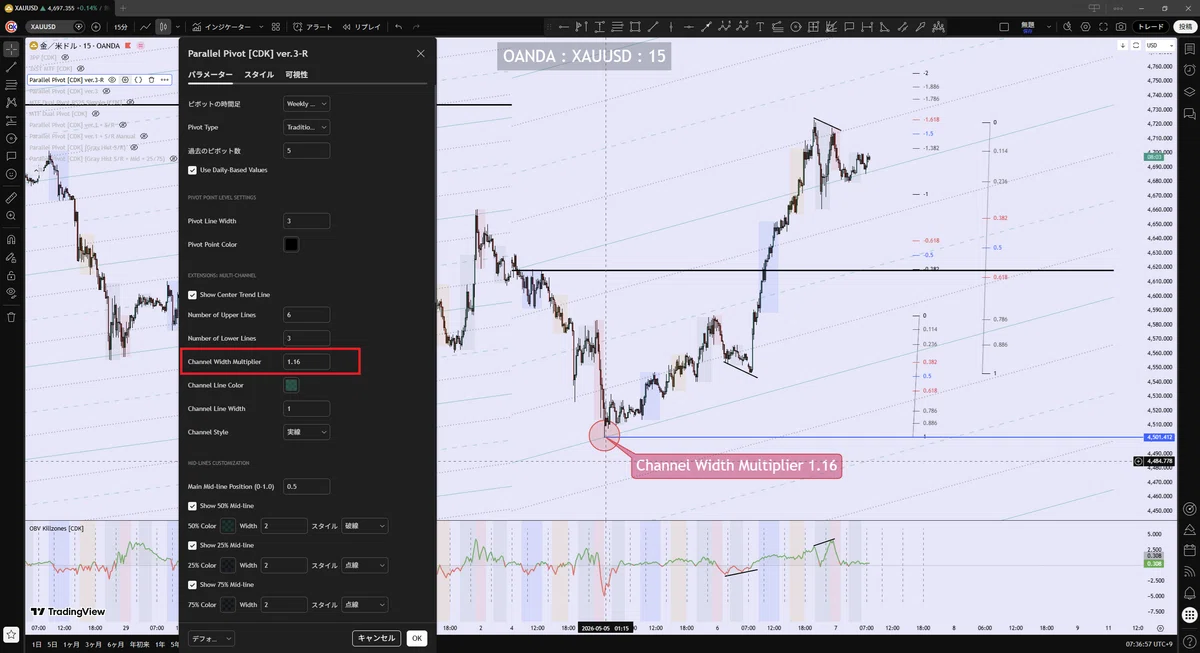This screenshot has width=1200, height=653.
Task: Undo the last chart action
Action: point(400,27)
